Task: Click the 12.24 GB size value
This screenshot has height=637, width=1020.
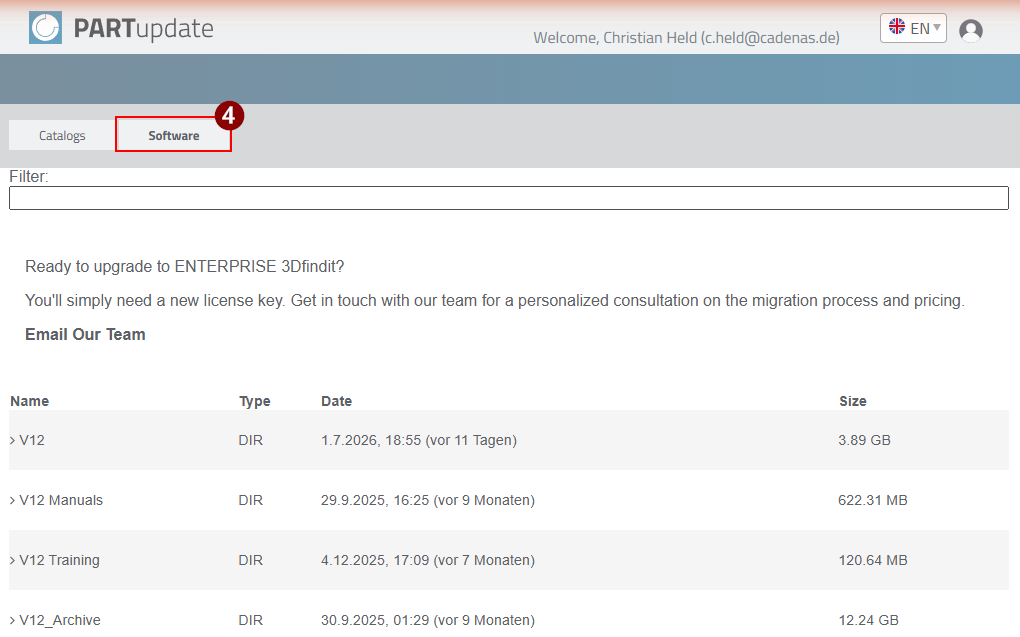Action: 868,620
